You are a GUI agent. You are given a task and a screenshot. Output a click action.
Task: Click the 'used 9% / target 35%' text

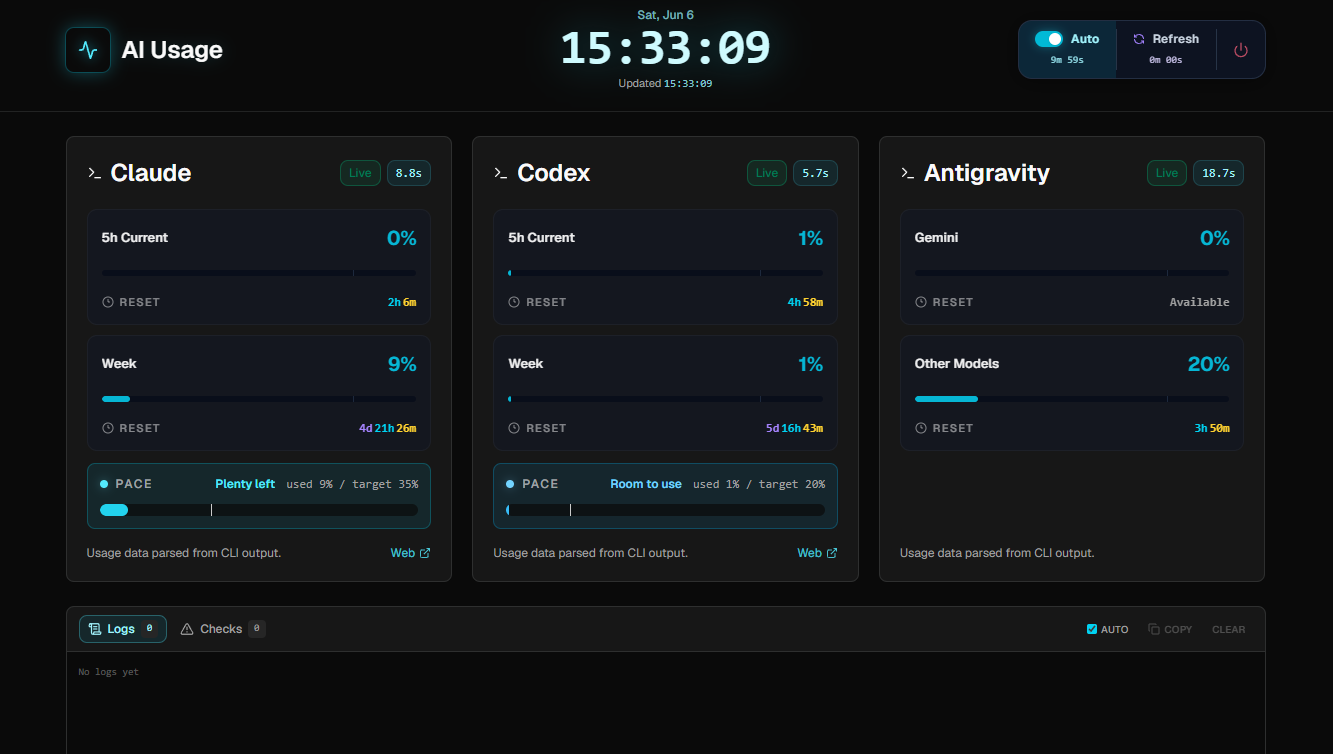tap(352, 484)
